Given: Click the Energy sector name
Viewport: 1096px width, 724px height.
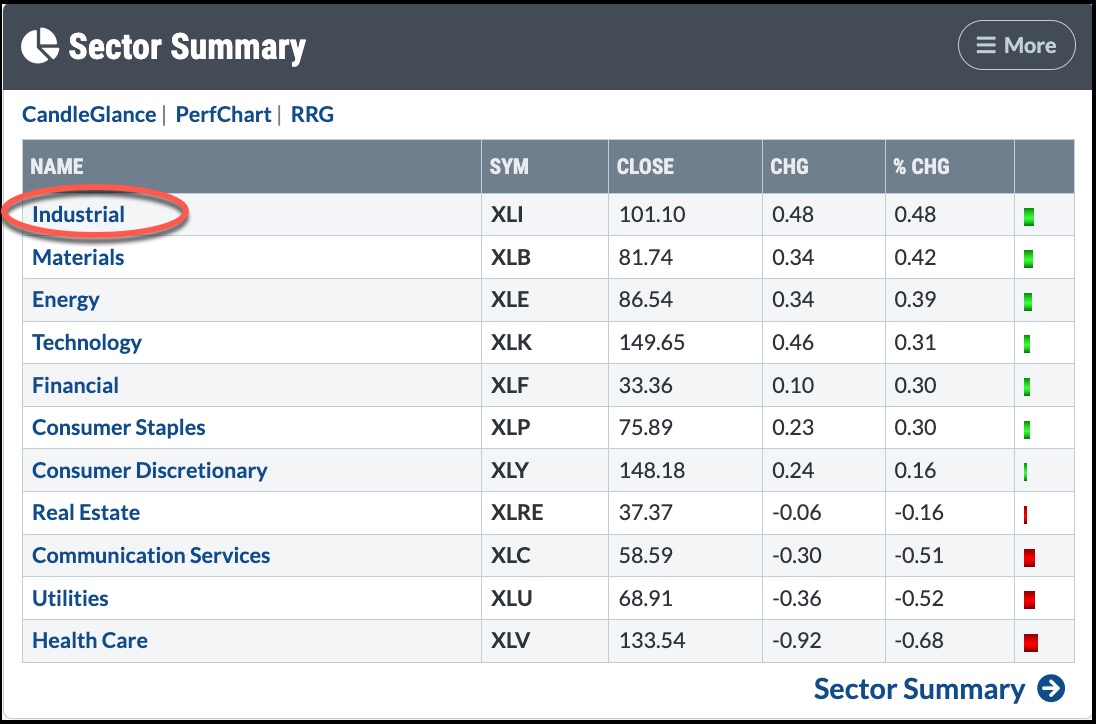Looking at the screenshot, I should (66, 300).
